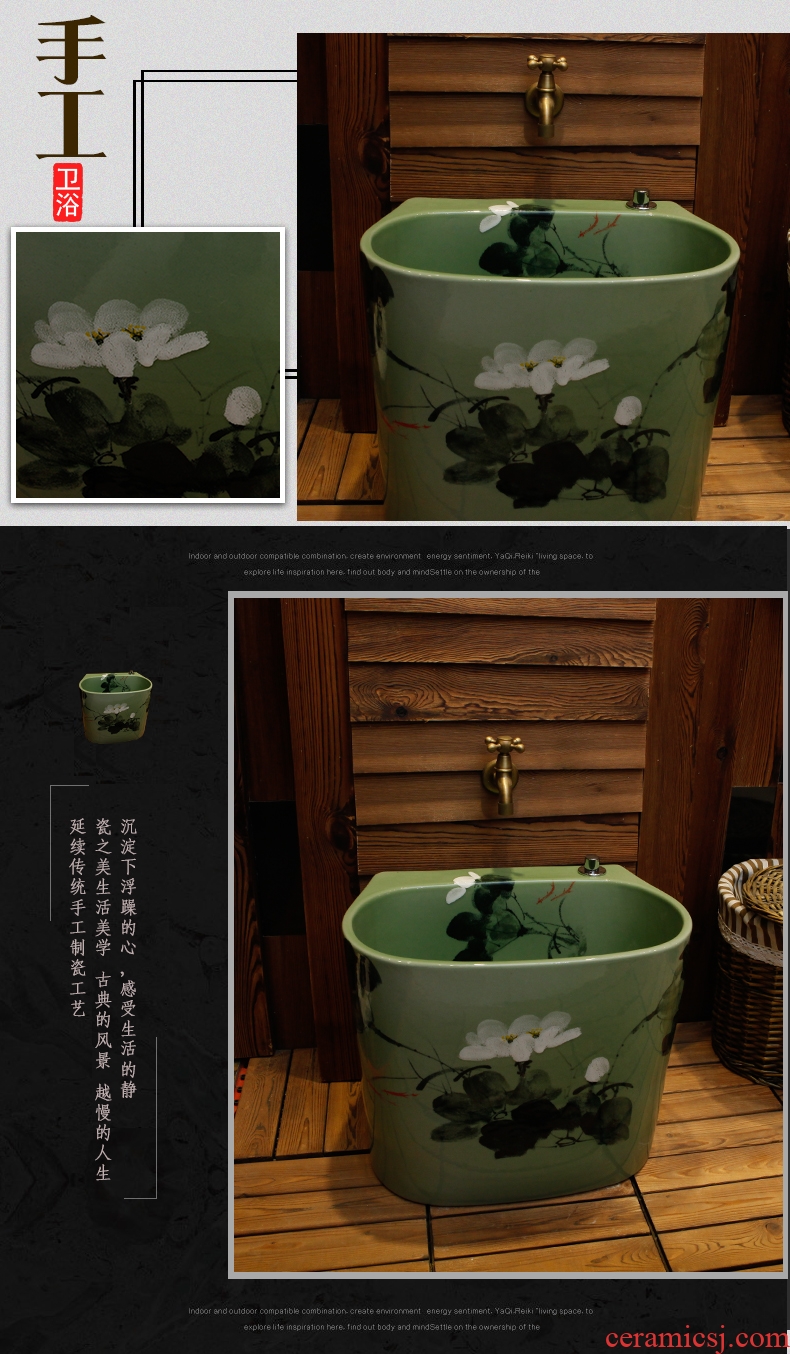The width and height of the screenshot is (790, 1354).
Task: Click the red 卫浴 seal badge
Action: coord(68,192)
